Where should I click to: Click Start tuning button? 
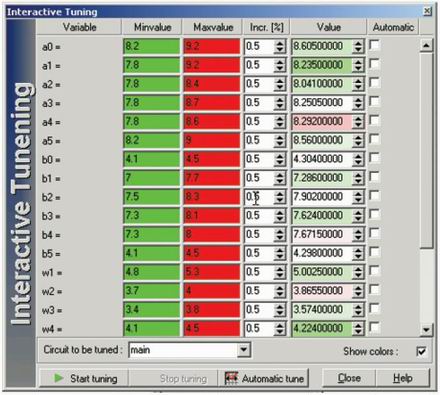[x=84, y=378]
